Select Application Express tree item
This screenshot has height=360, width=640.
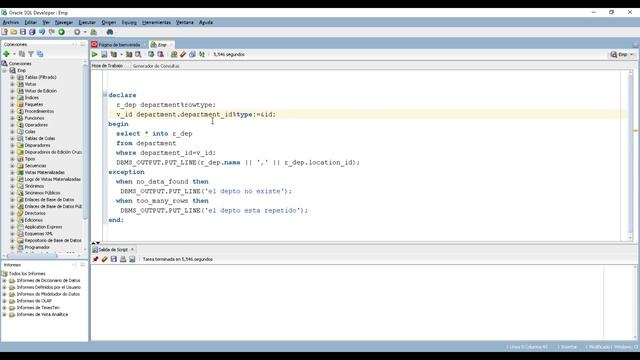click(43, 227)
